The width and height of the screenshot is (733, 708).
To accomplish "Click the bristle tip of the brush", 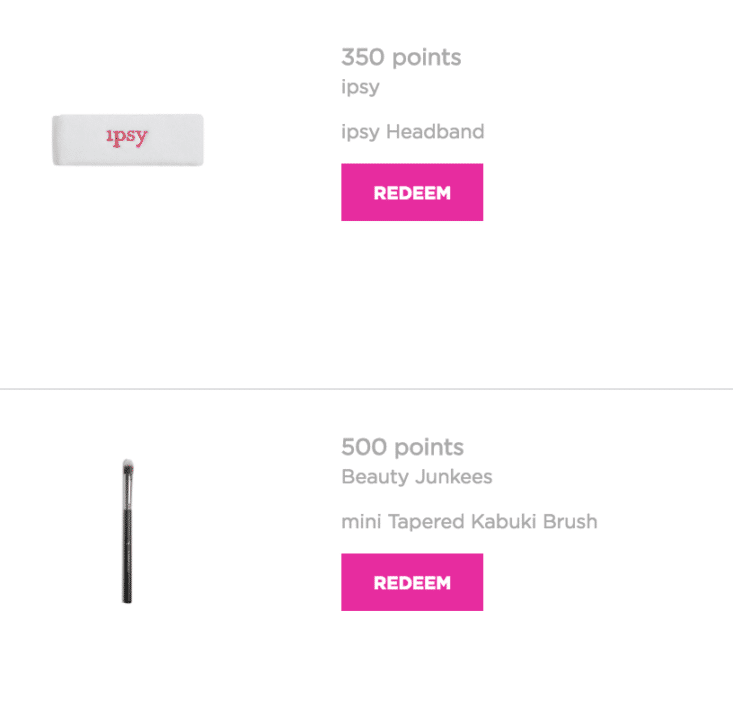I will tap(128, 467).
